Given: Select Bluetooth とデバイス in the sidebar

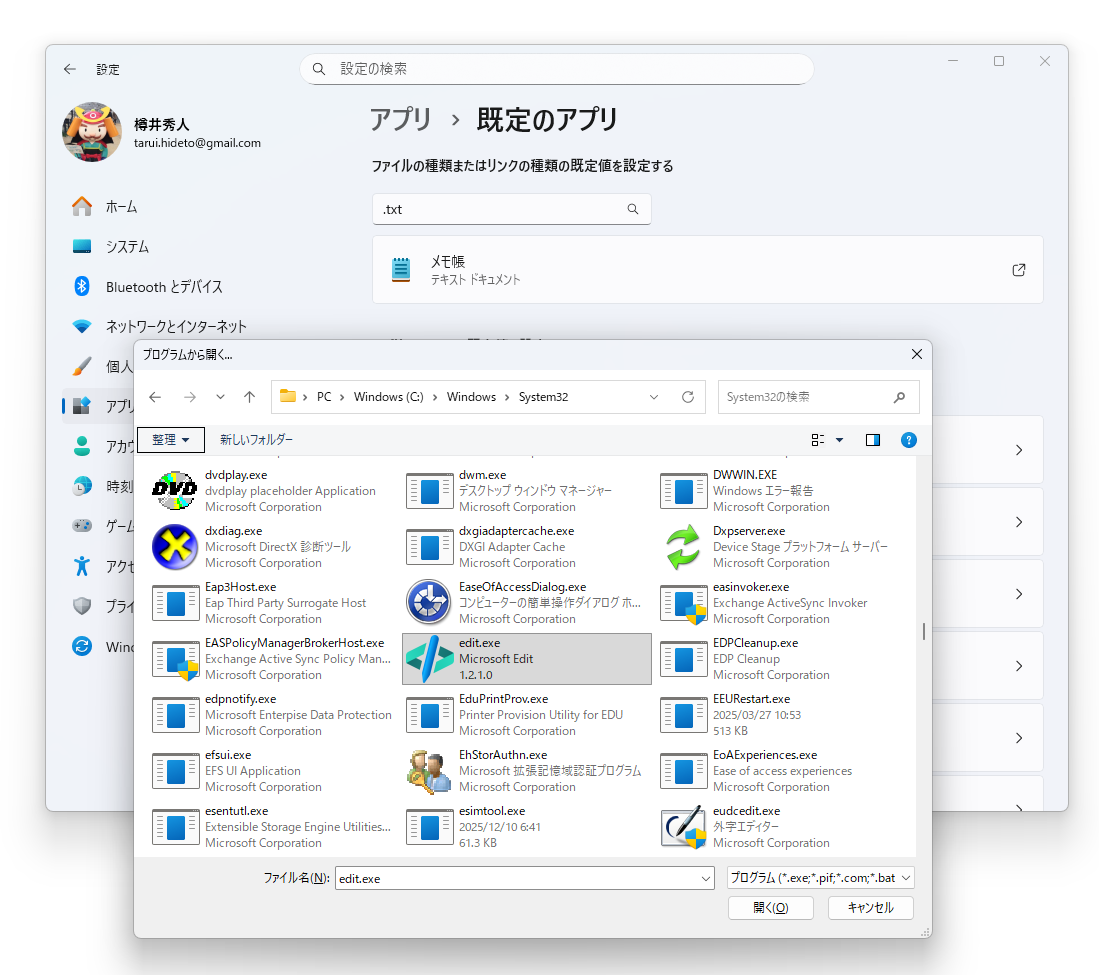Looking at the screenshot, I should tap(165, 286).
